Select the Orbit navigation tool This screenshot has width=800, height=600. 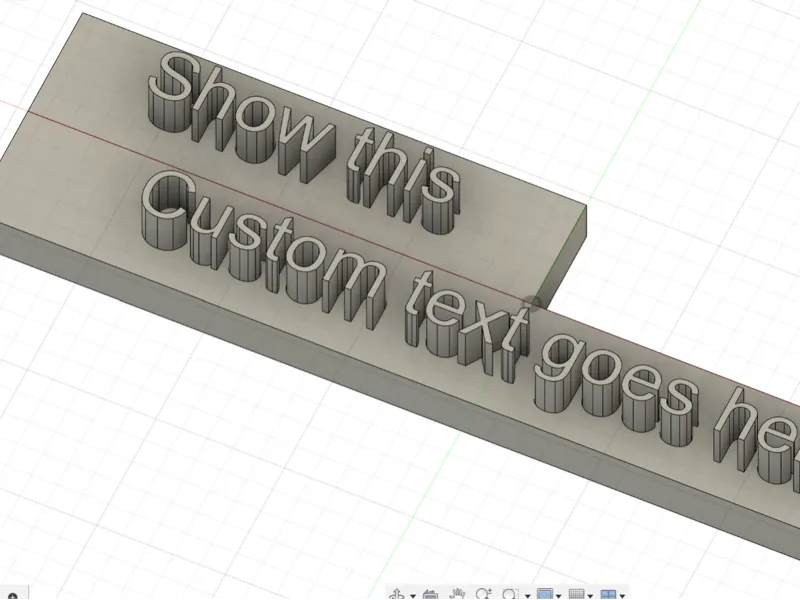[x=397, y=594]
